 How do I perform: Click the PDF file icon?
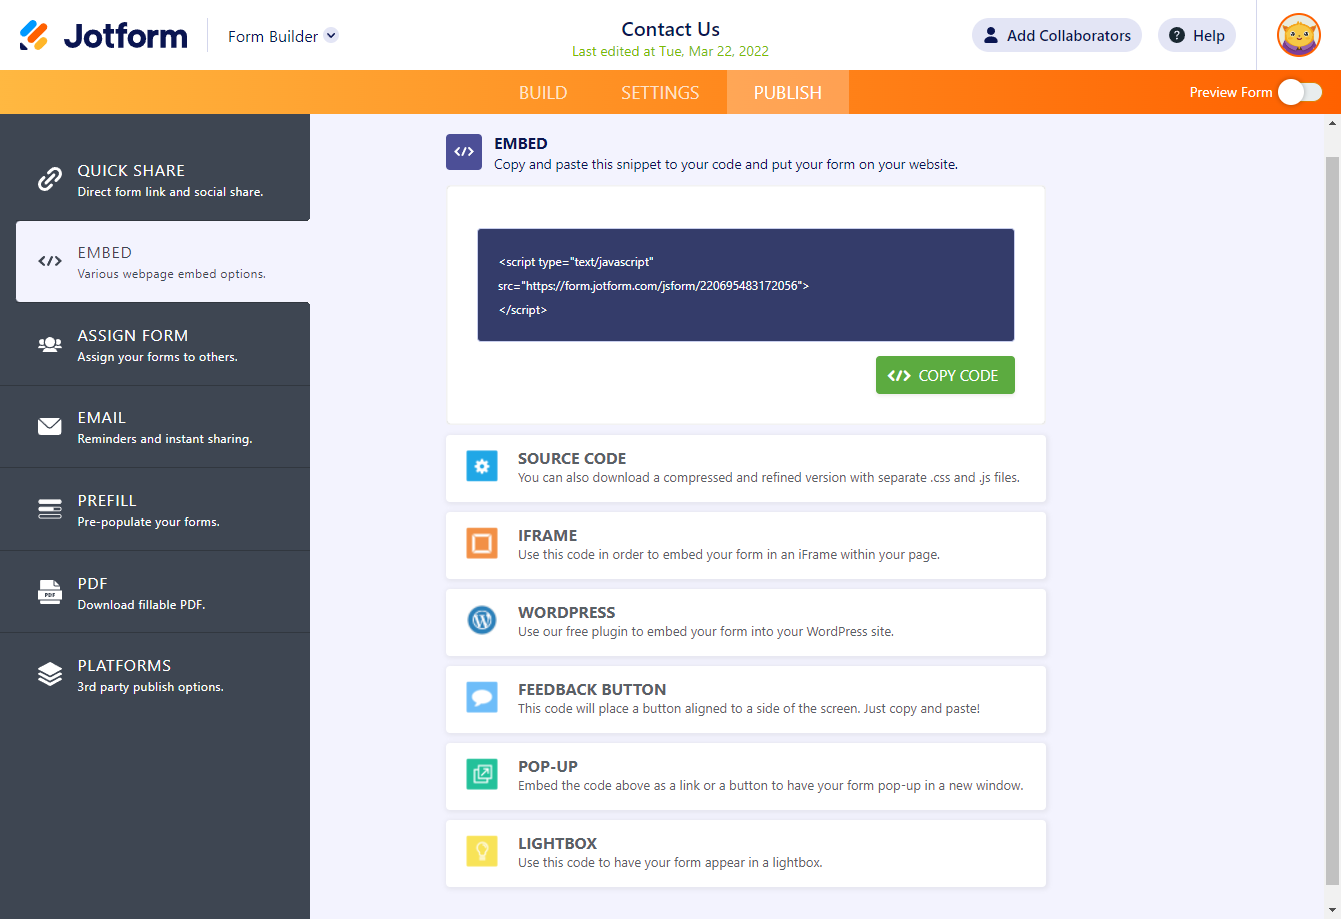pos(50,591)
